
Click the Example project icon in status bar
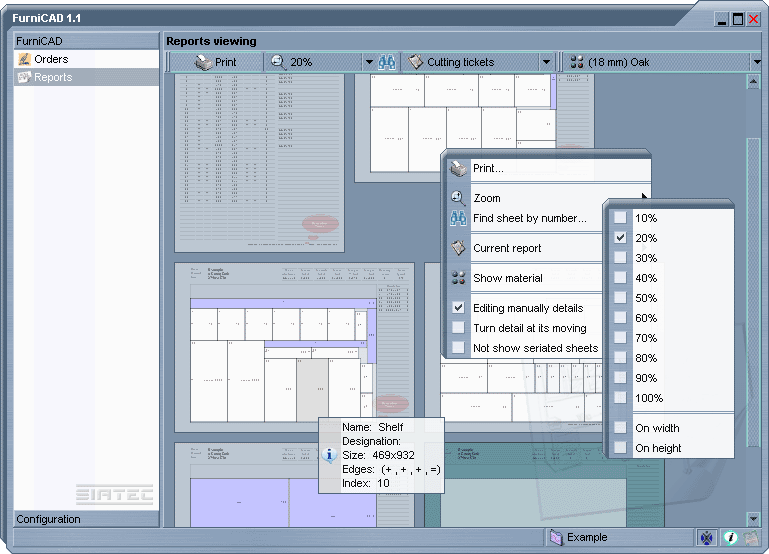click(x=556, y=538)
